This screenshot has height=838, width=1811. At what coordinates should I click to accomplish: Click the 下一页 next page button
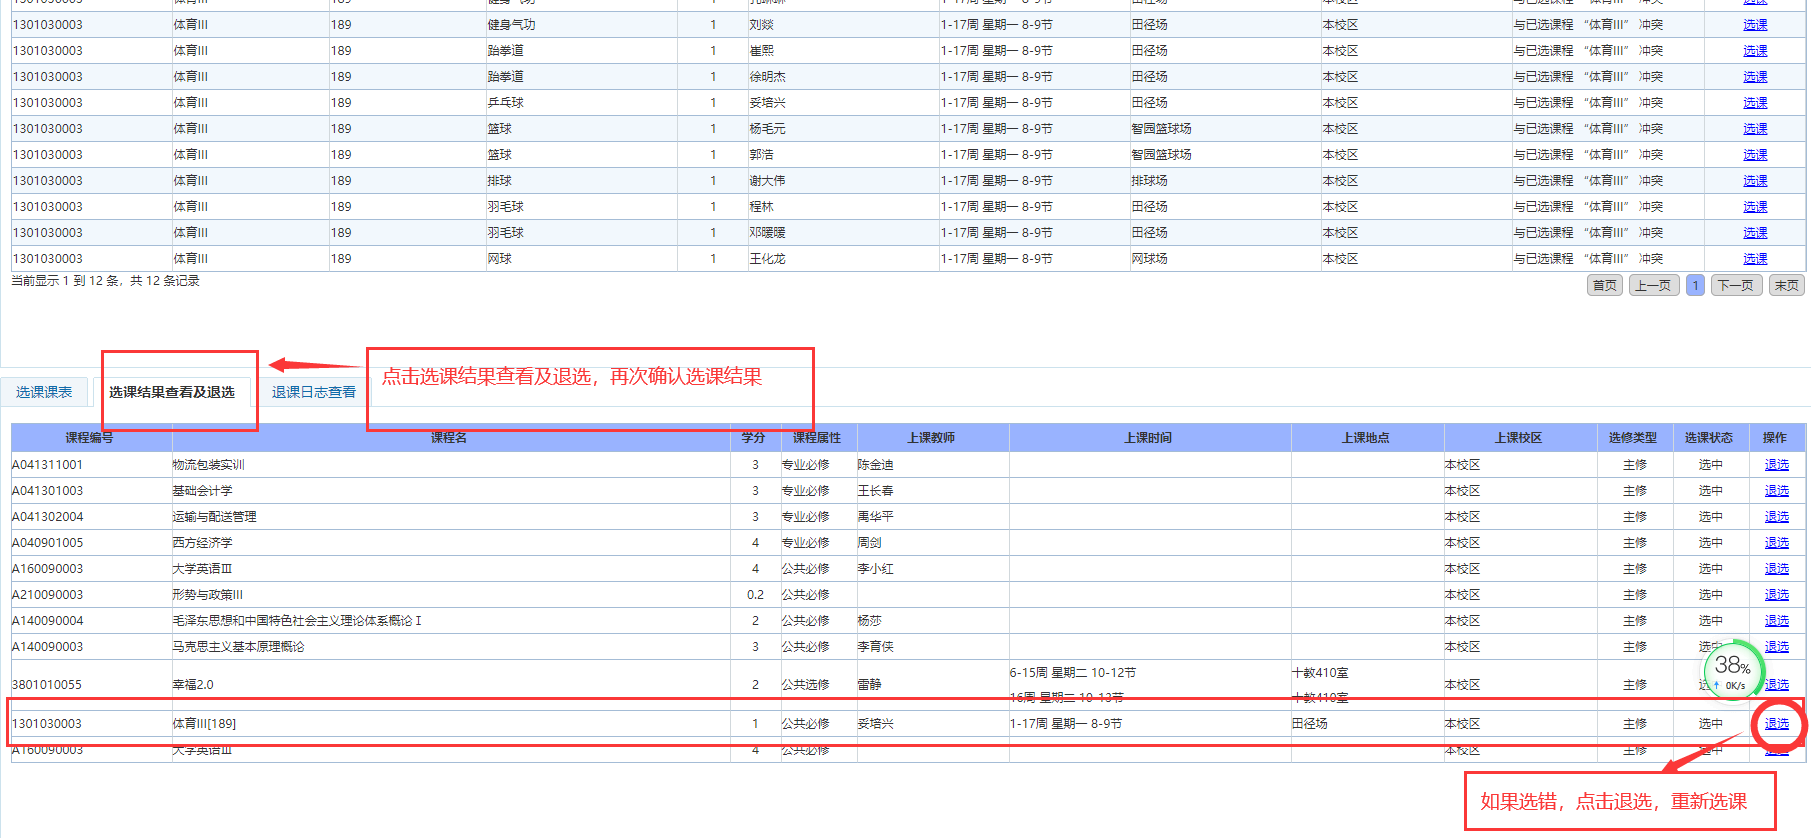pos(1736,286)
